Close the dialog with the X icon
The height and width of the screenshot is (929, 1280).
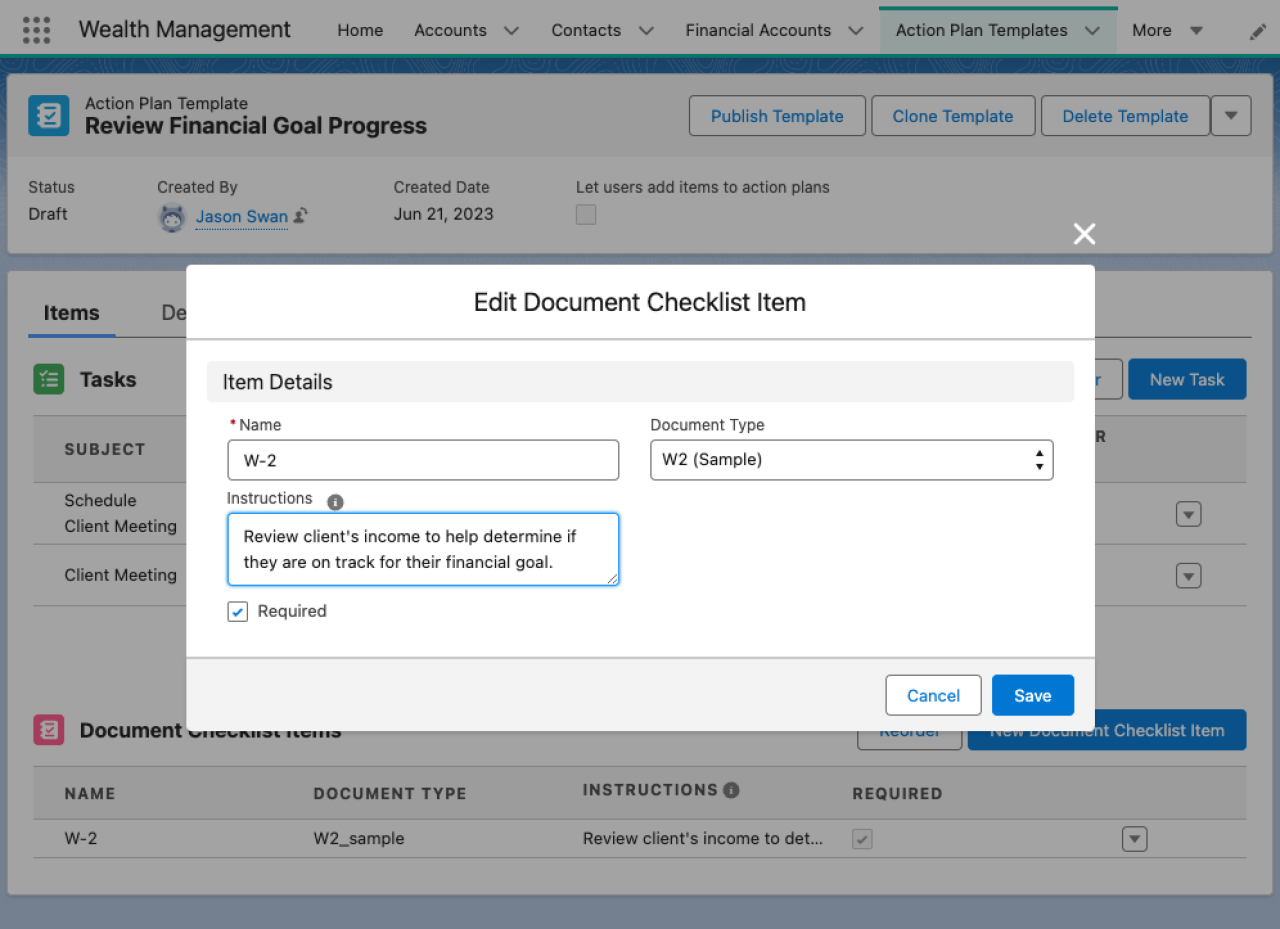pos(1084,234)
